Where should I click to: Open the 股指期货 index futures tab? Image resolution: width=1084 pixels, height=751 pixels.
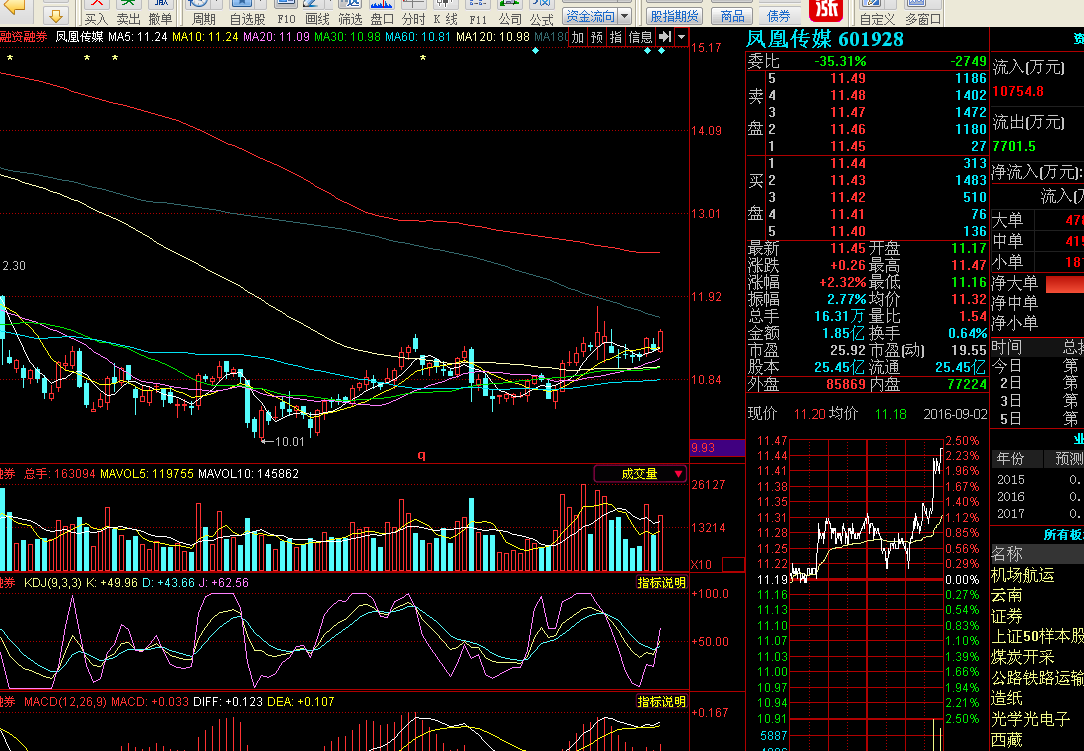pos(675,15)
